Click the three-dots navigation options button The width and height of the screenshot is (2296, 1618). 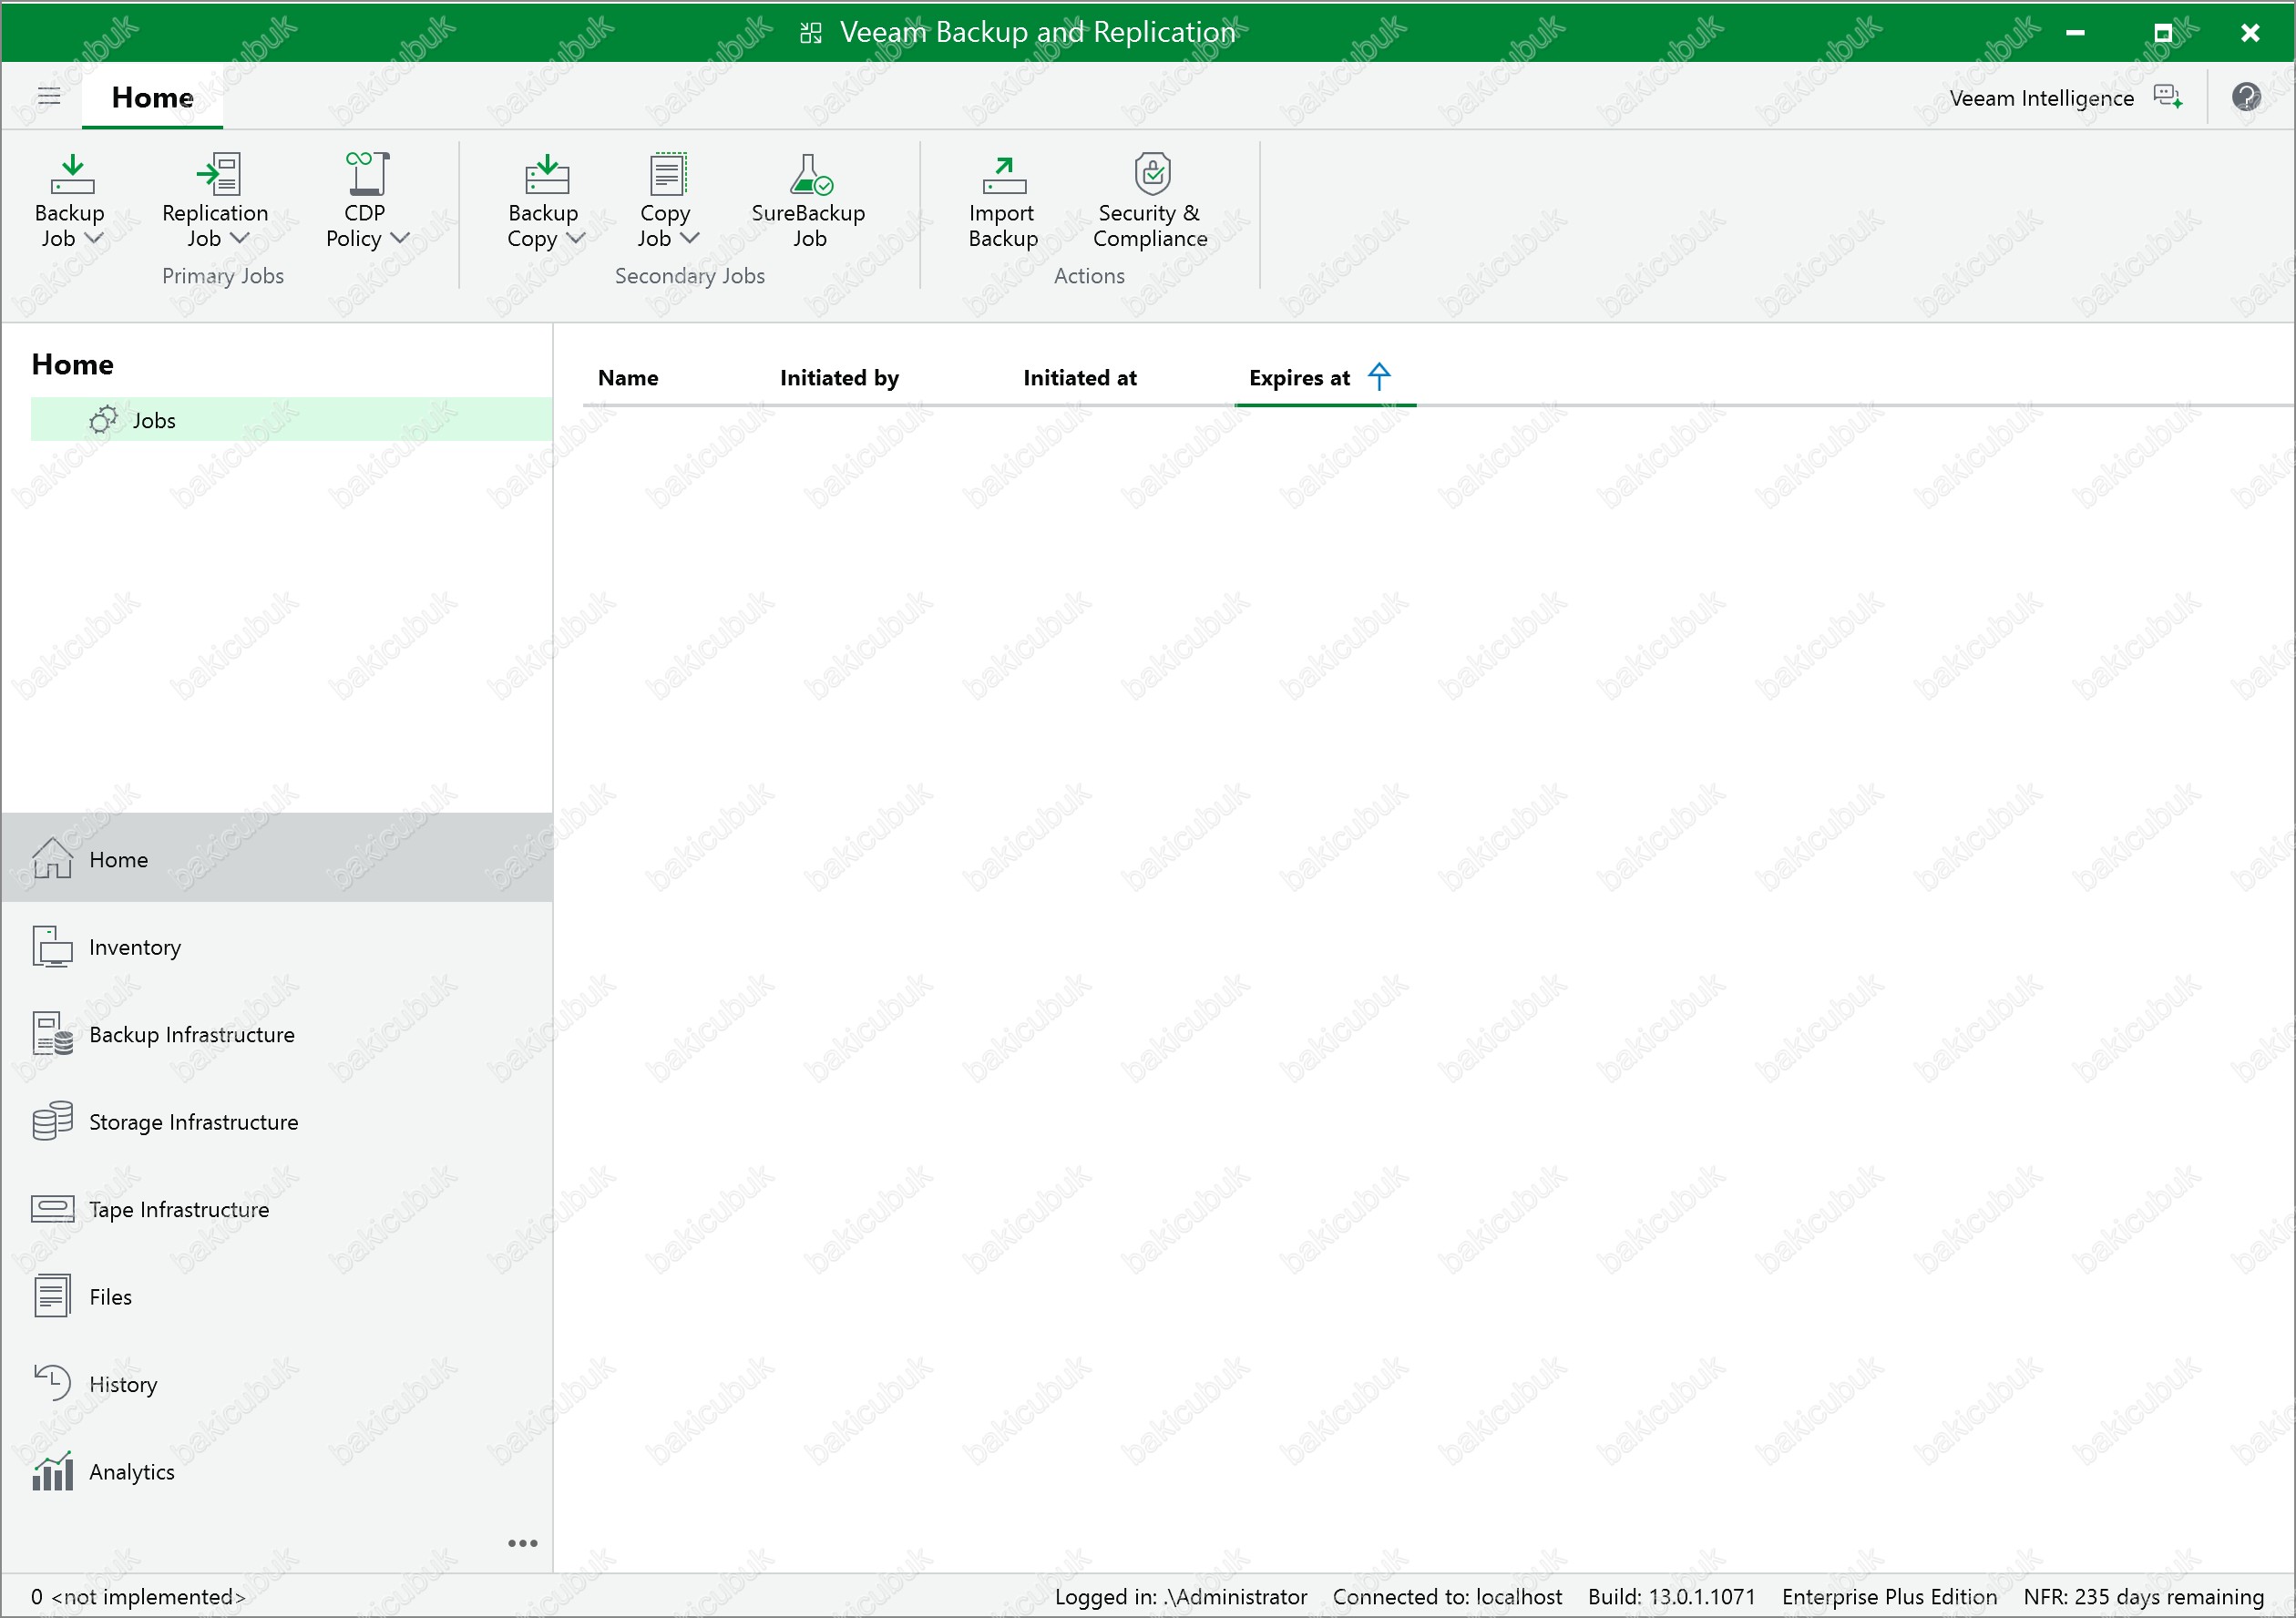(522, 1543)
